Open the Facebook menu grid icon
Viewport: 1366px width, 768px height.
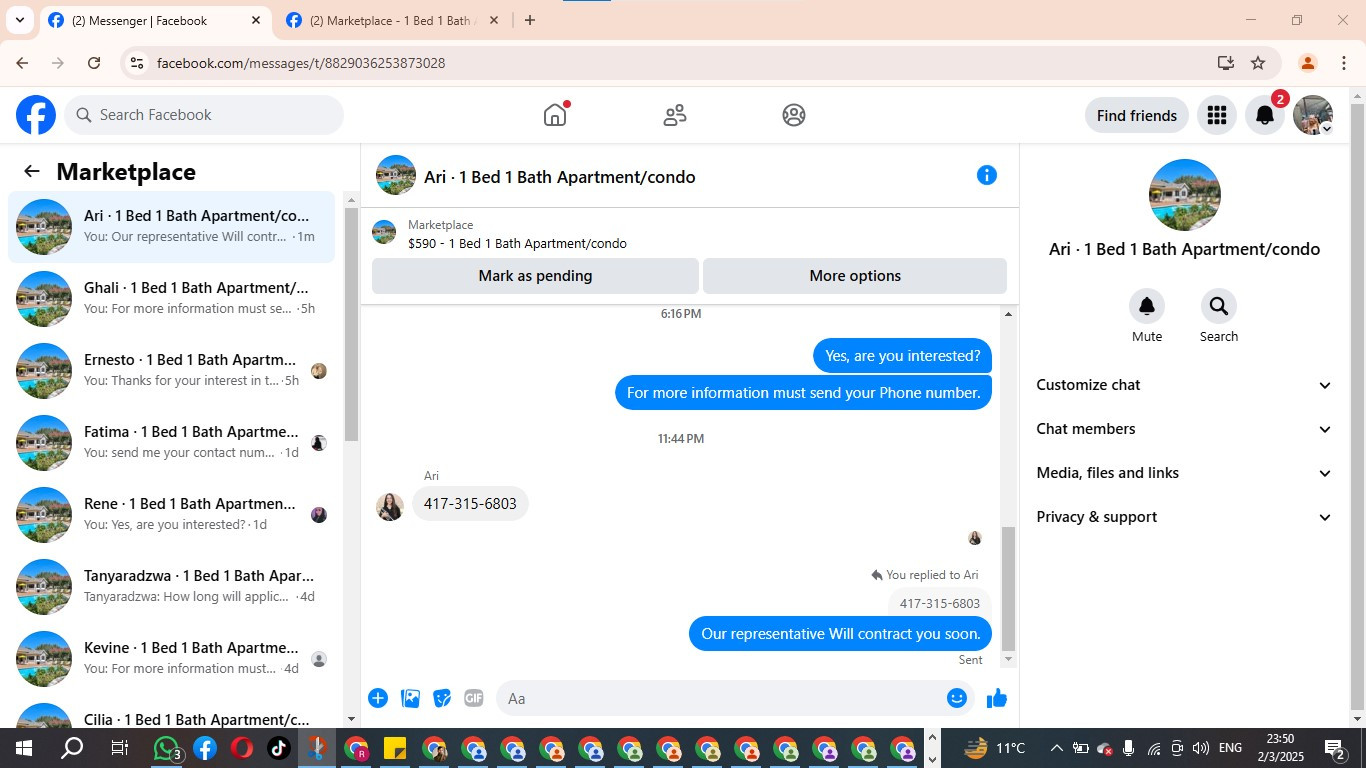click(x=1217, y=115)
